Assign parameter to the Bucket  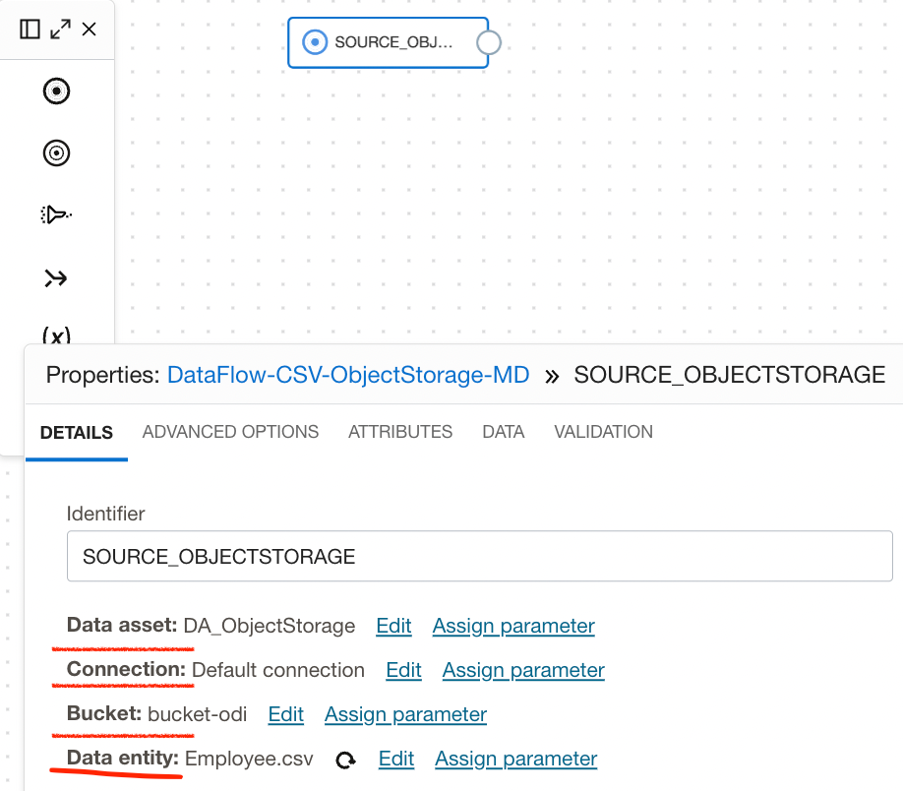tap(405, 714)
